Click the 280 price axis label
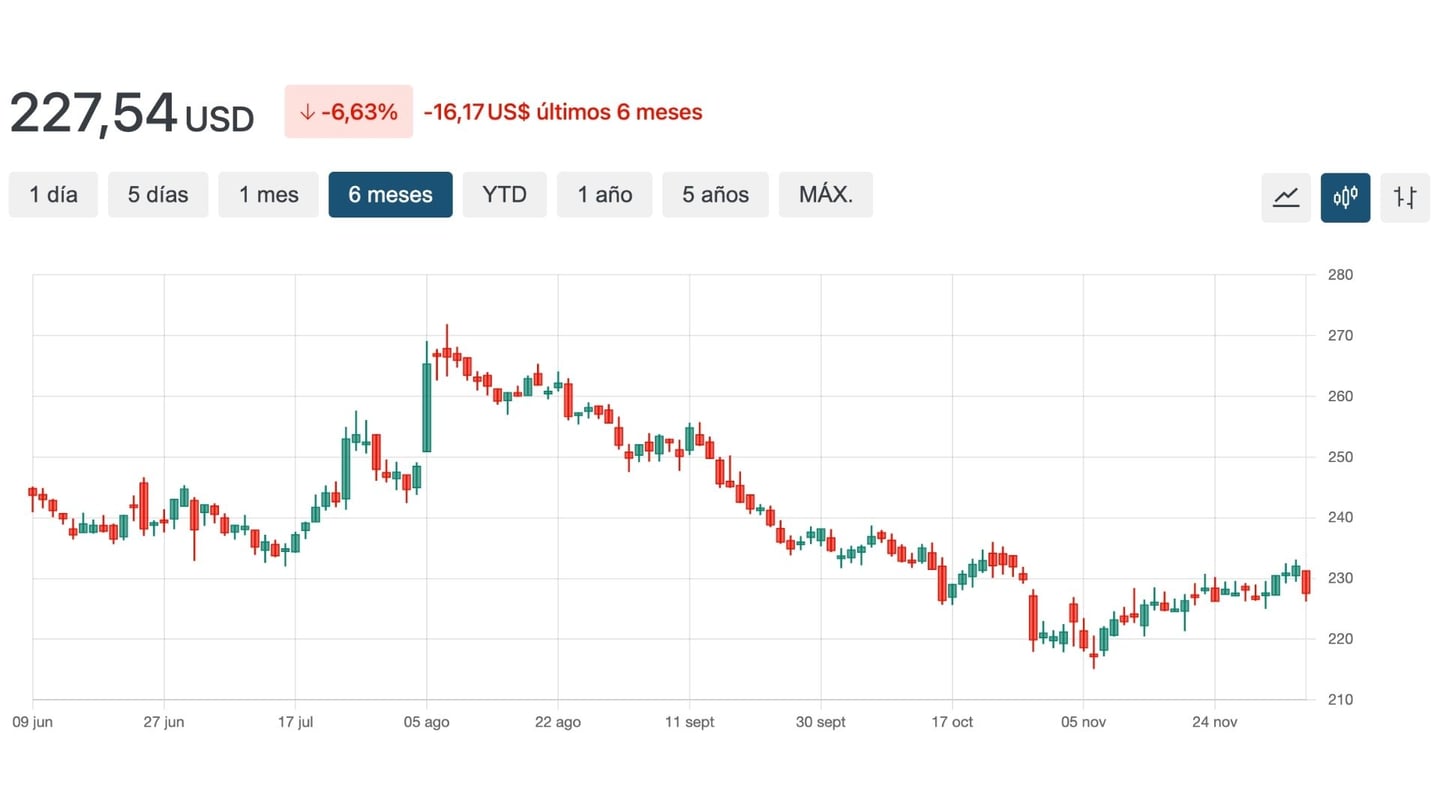The height and width of the screenshot is (810, 1440). click(1341, 275)
